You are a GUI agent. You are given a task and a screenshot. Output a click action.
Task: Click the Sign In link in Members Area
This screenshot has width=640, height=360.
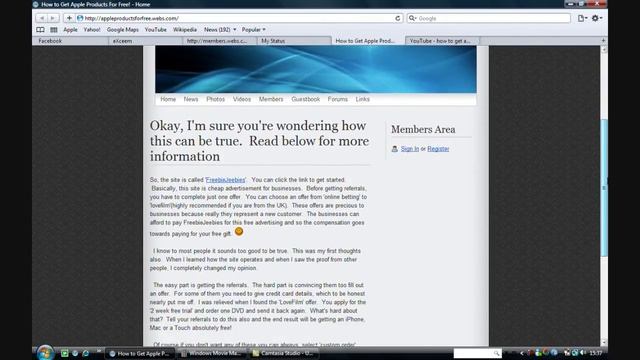[410, 149]
